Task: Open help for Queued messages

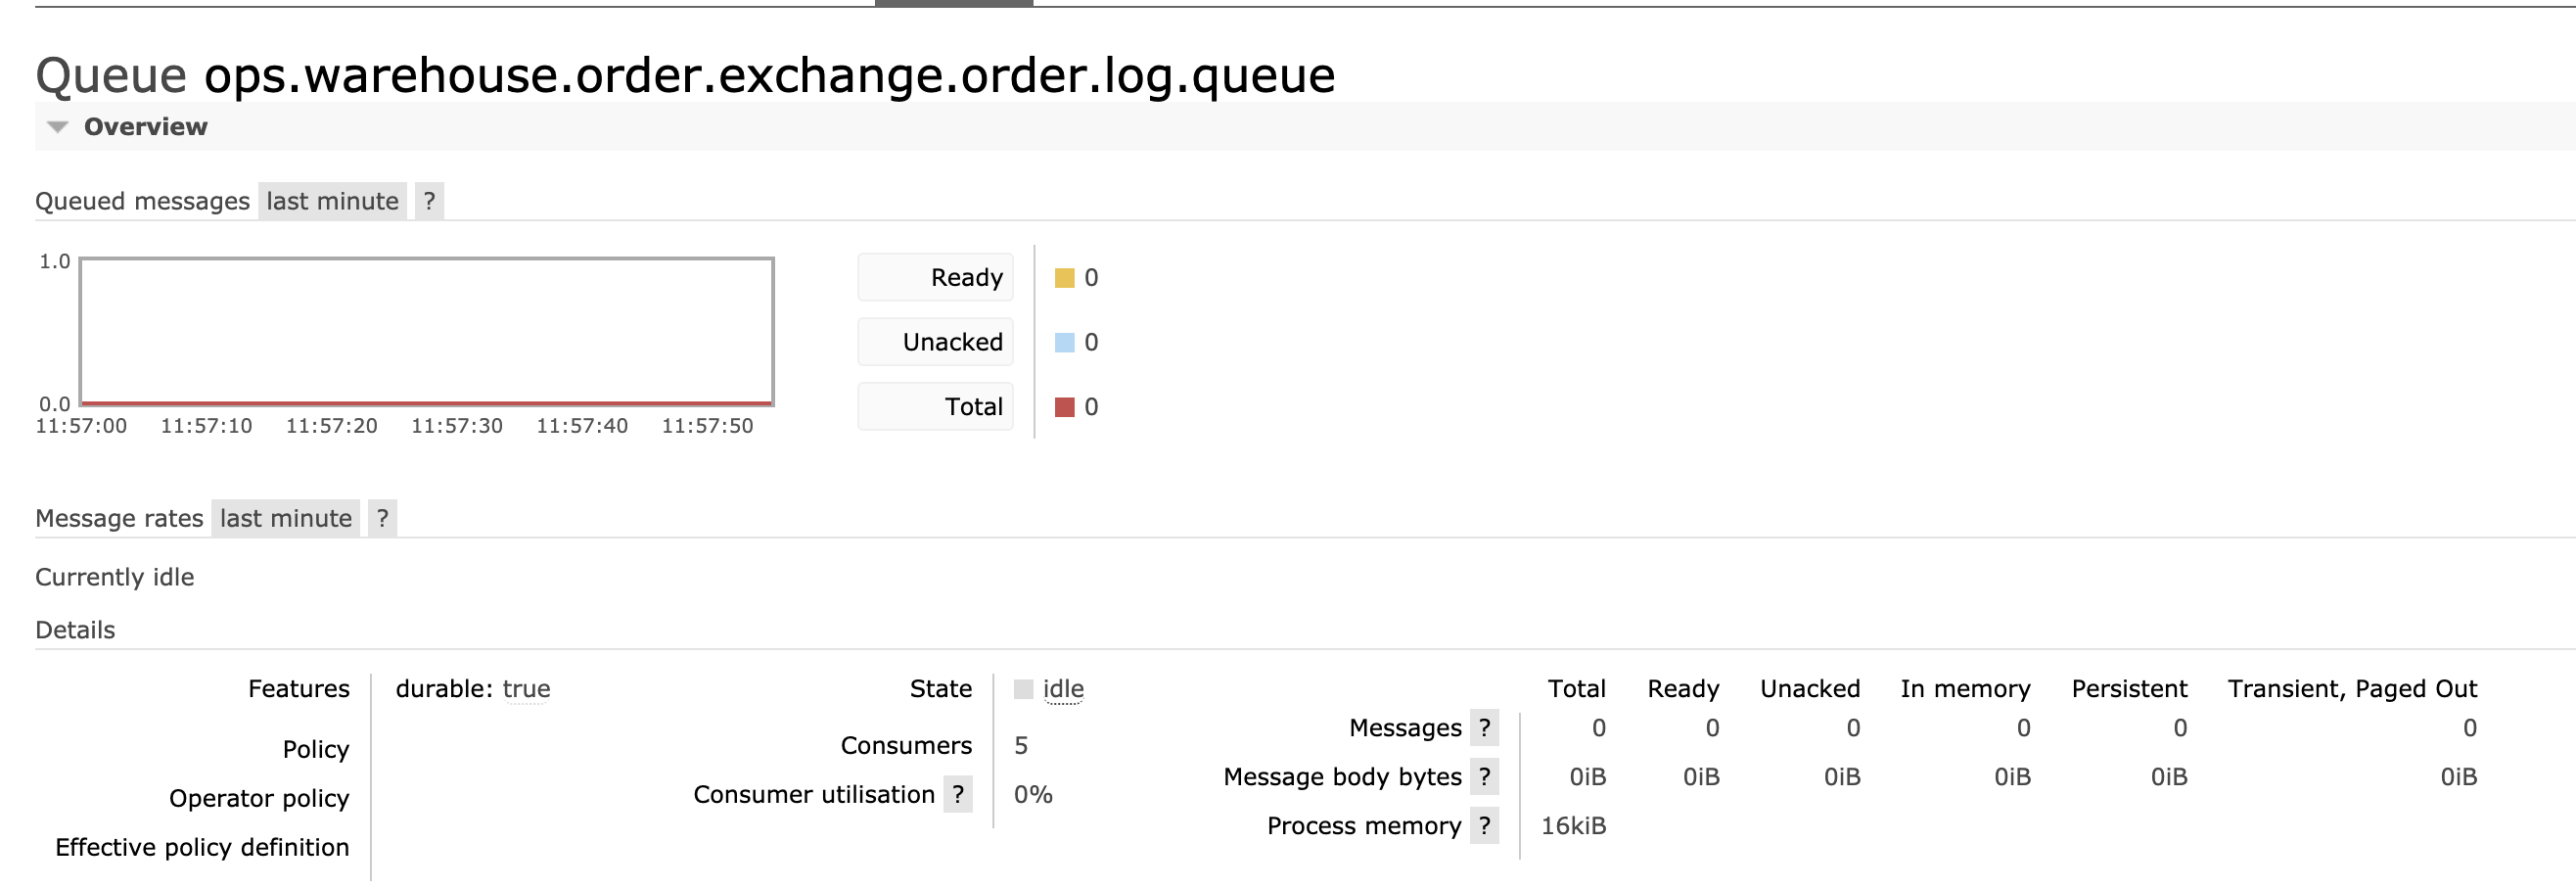Action: click(428, 201)
